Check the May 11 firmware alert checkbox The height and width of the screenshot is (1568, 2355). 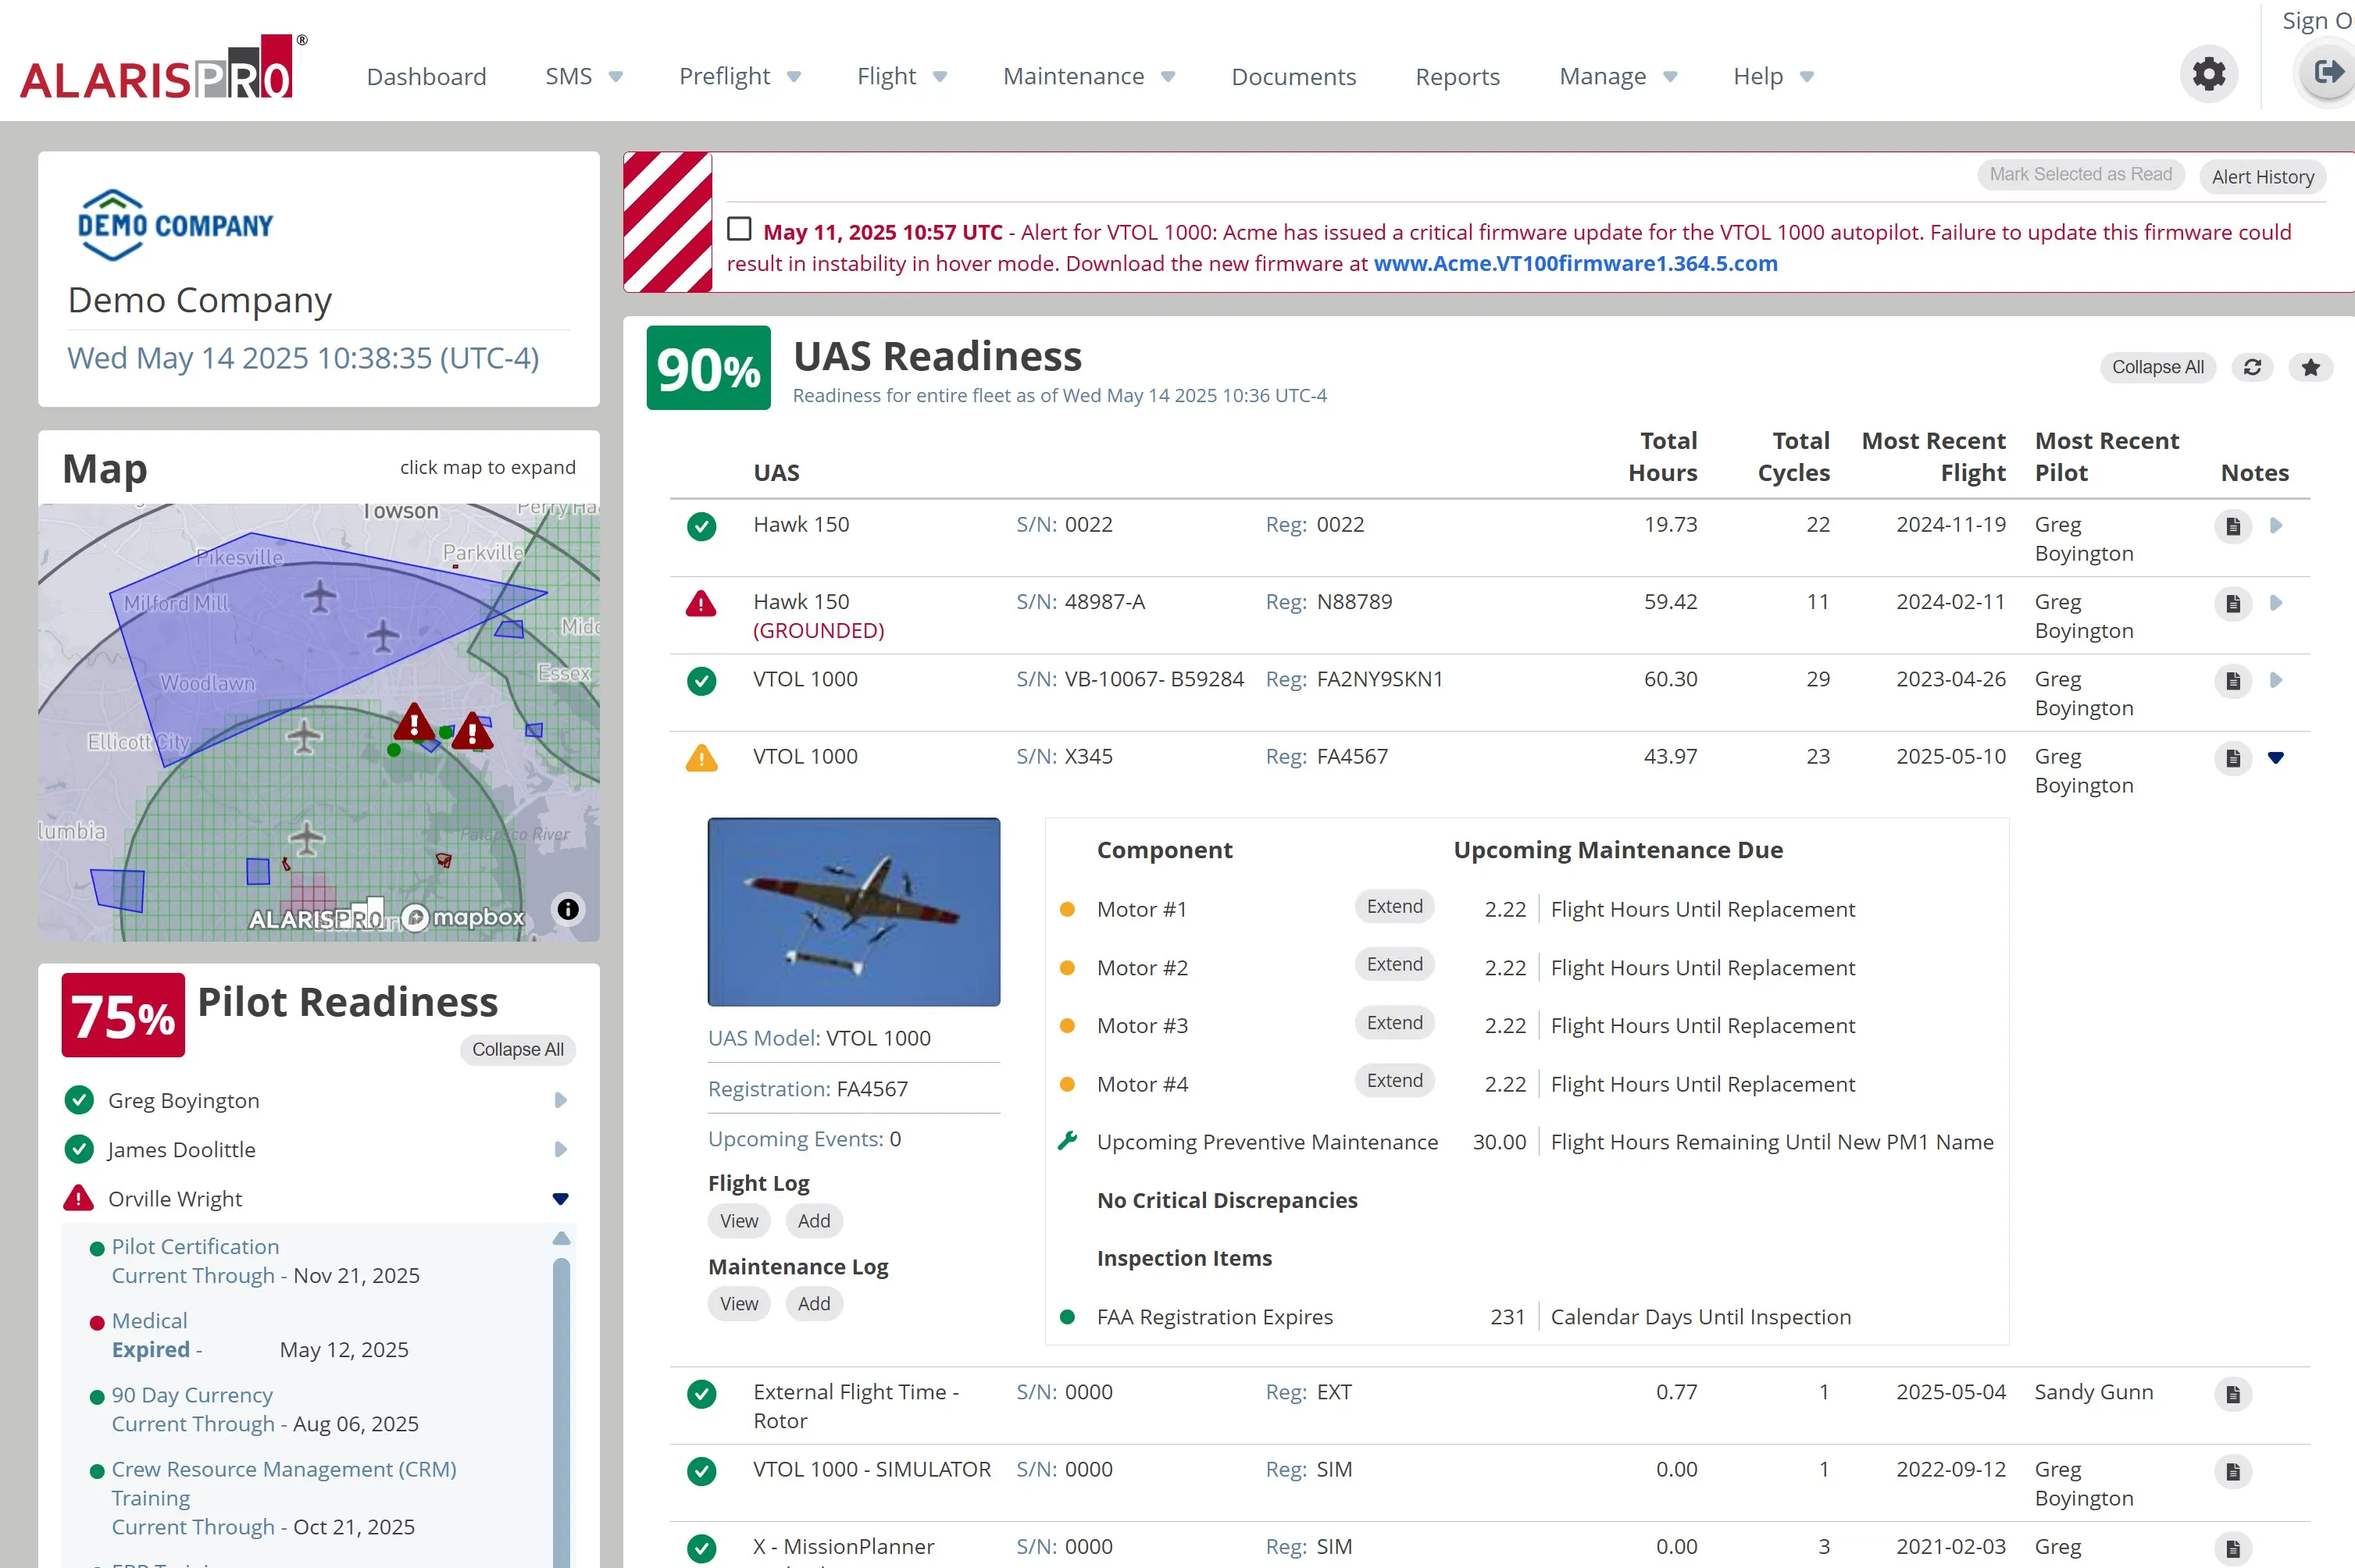[740, 230]
